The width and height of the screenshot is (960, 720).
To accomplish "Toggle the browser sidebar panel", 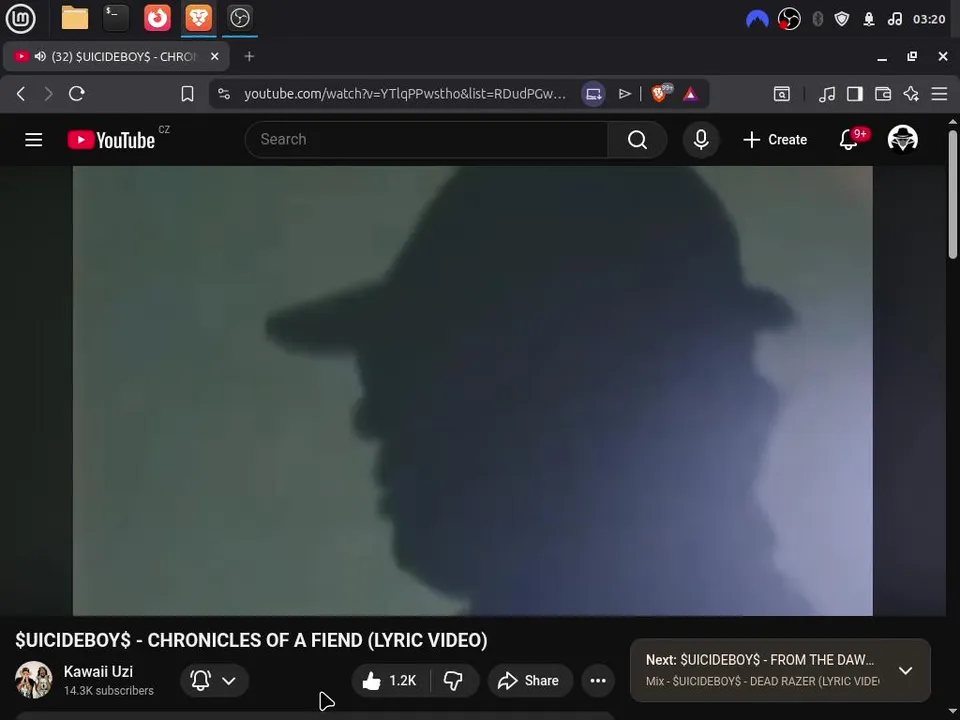I will click(855, 94).
